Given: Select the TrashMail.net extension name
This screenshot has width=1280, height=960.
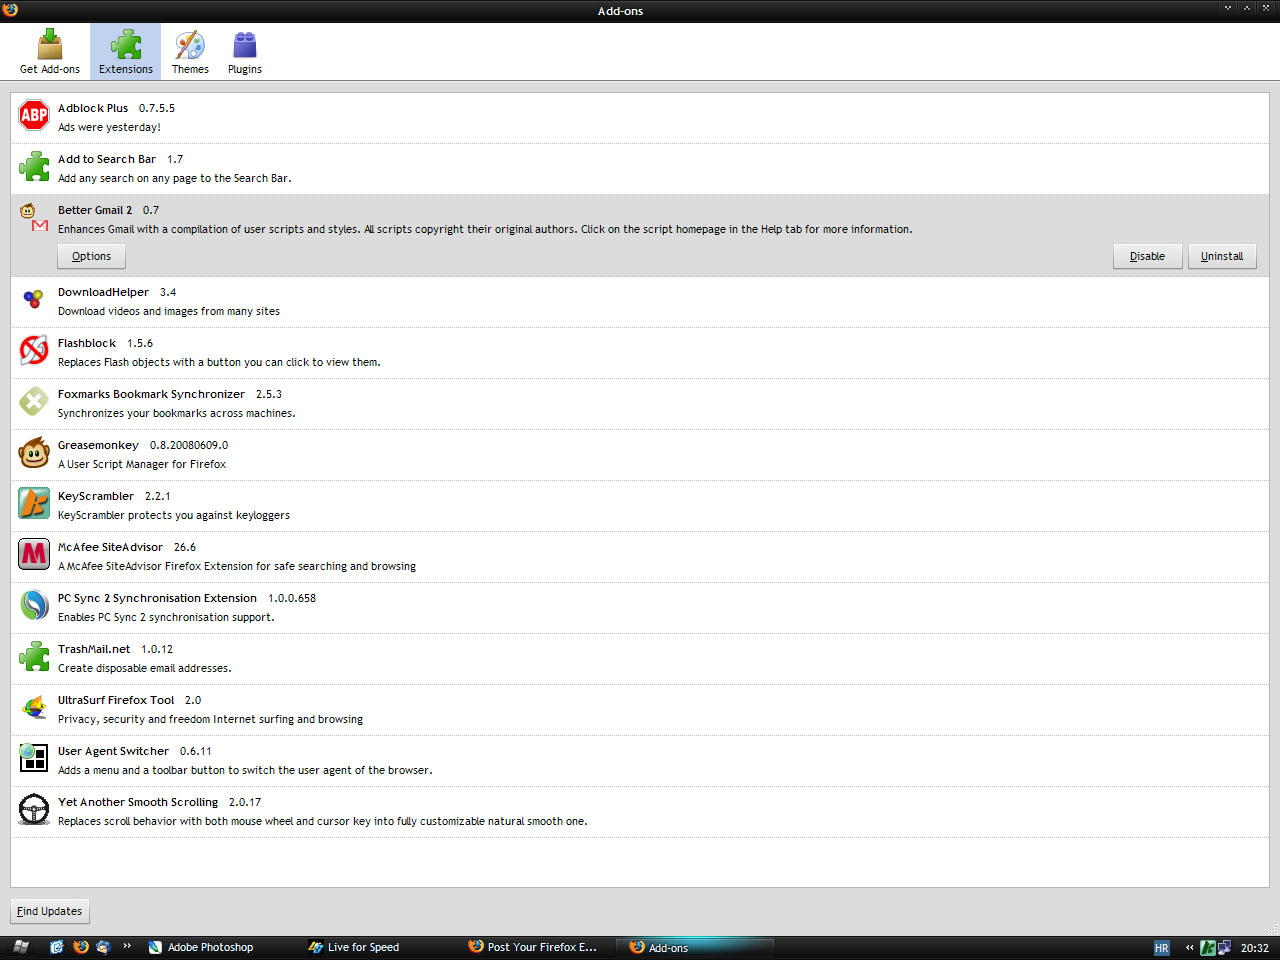Looking at the screenshot, I should [x=94, y=649].
